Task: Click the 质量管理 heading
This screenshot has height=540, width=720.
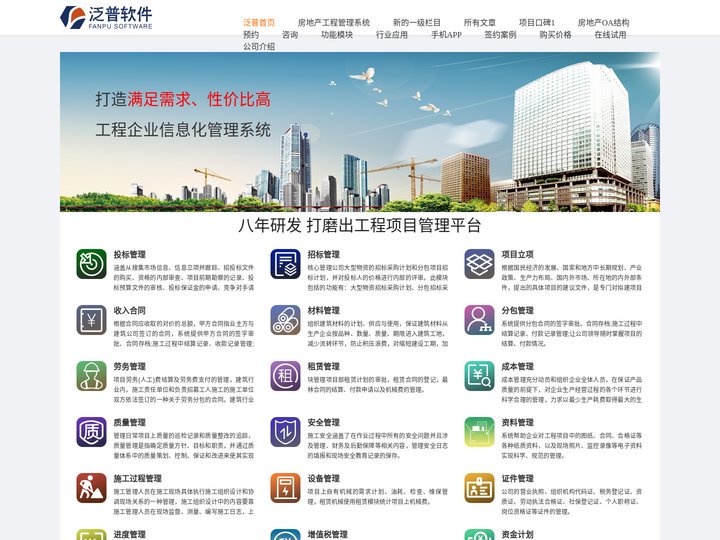Action: tap(129, 422)
